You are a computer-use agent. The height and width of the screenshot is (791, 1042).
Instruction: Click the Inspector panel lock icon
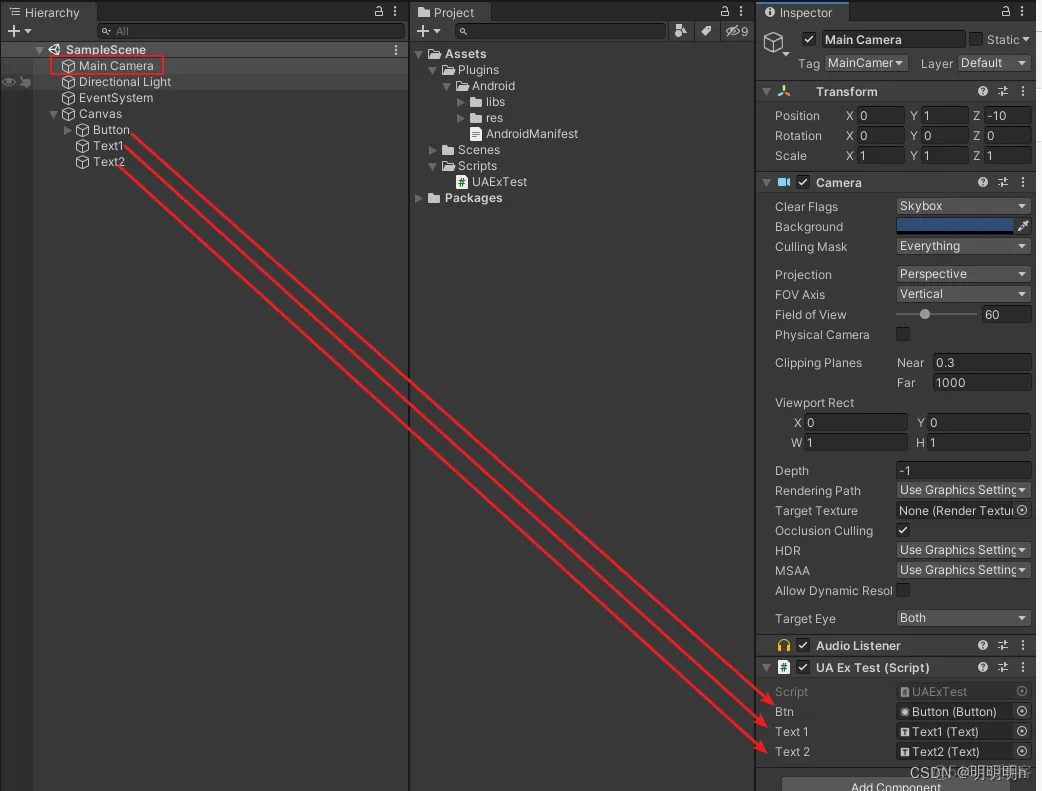click(x=1006, y=11)
